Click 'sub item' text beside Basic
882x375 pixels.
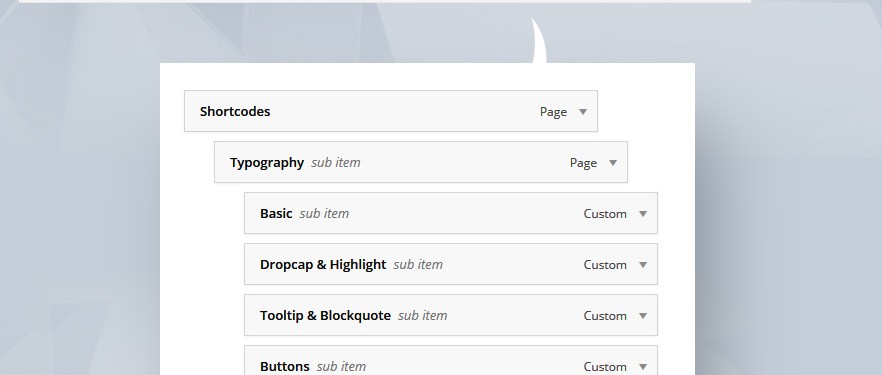(x=324, y=213)
